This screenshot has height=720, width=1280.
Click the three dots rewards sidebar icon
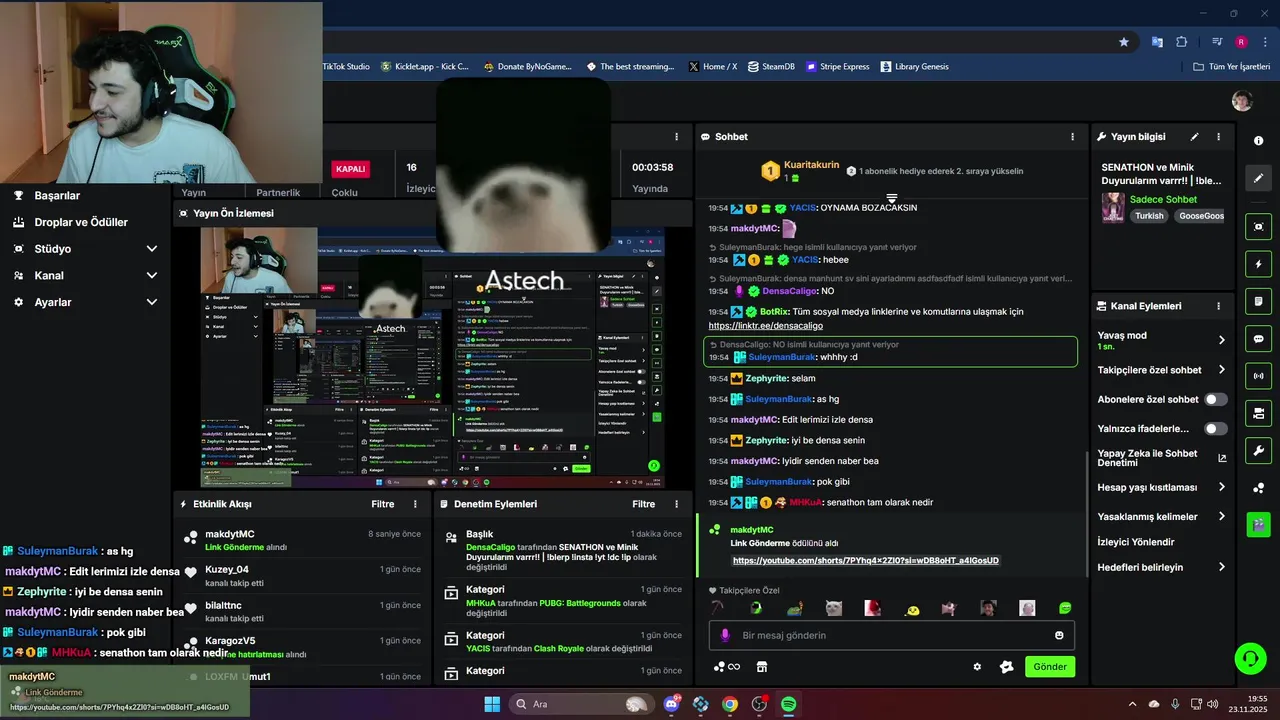pyautogui.click(x=1258, y=487)
